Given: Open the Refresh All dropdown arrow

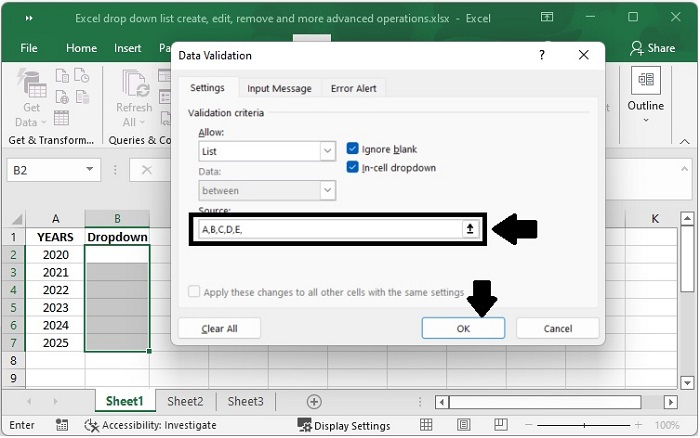Looking at the screenshot, I should pyautogui.click(x=142, y=122).
